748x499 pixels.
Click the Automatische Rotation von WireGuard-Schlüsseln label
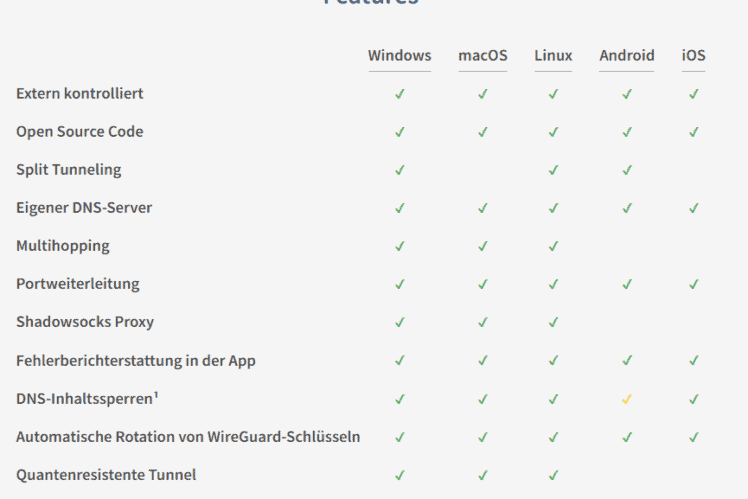(x=188, y=437)
